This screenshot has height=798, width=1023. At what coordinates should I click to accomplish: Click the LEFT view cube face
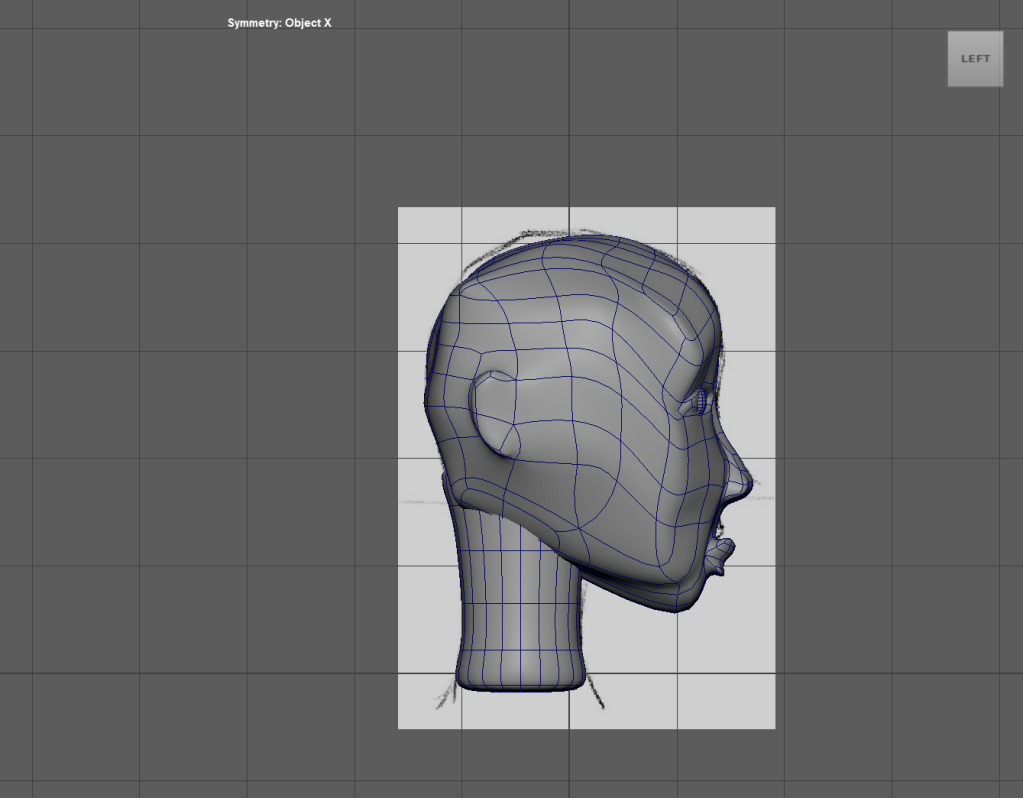pos(975,59)
